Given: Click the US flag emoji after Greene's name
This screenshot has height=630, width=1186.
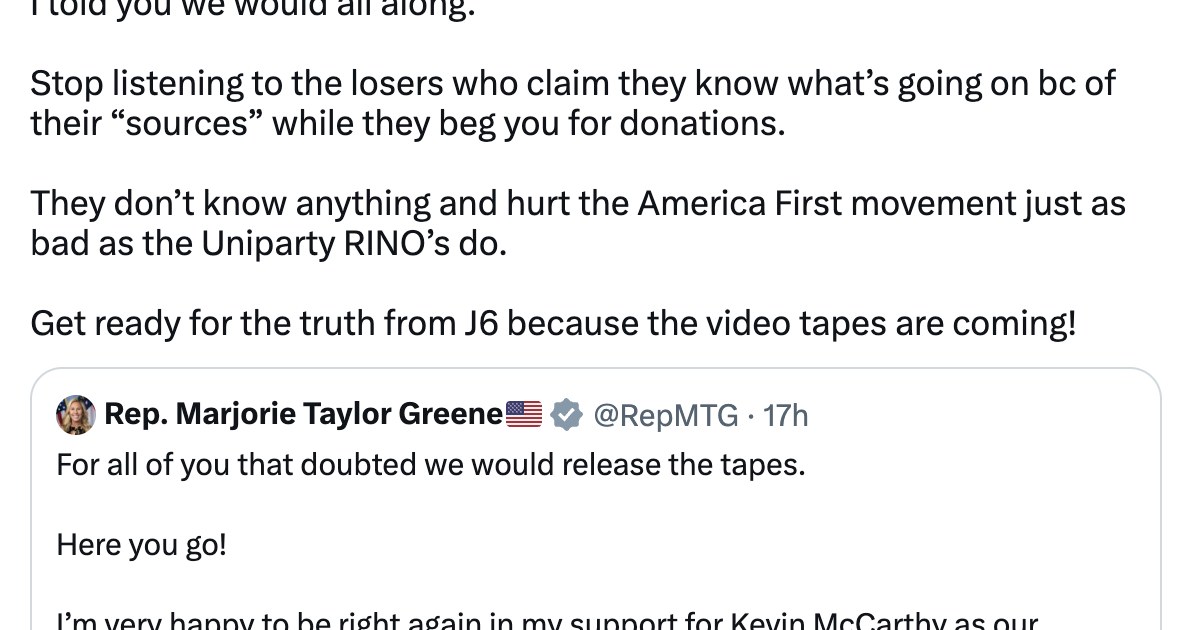Looking at the screenshot, I should (x=524, y=414).
